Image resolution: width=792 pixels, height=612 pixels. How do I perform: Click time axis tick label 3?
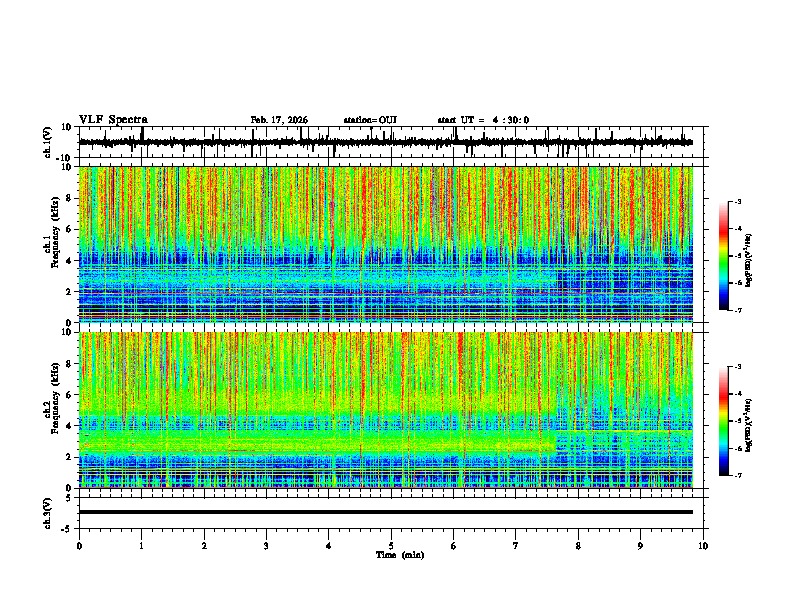pos(266,546)
